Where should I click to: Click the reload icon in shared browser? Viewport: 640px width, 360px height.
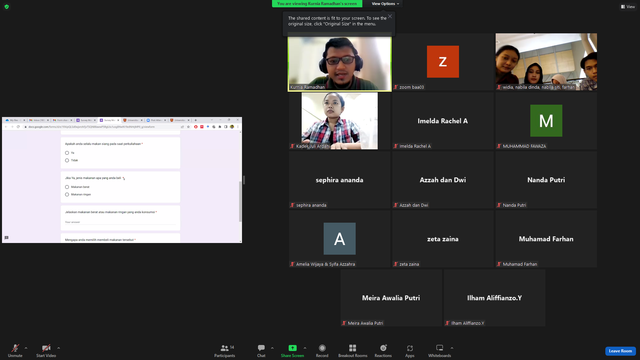(18, 127)
